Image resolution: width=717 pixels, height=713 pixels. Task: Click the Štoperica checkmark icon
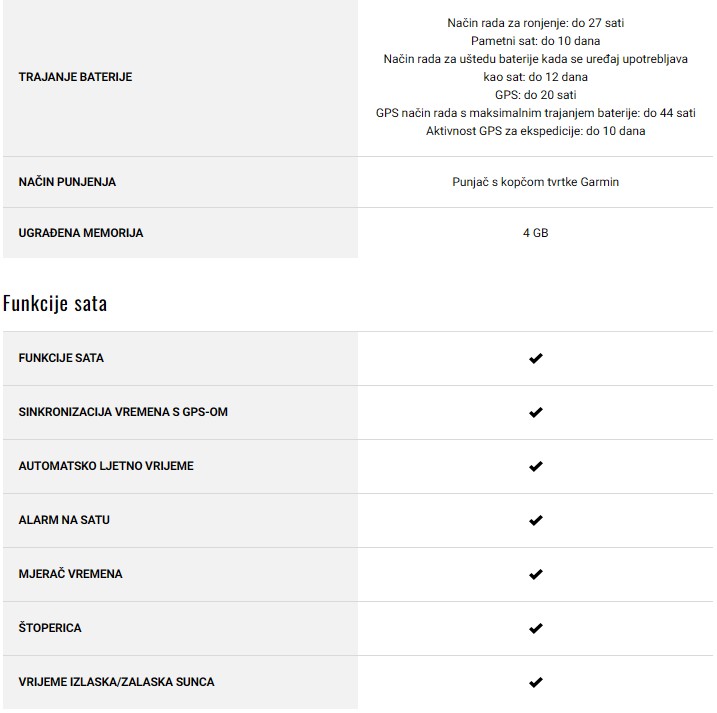[535, 628]
